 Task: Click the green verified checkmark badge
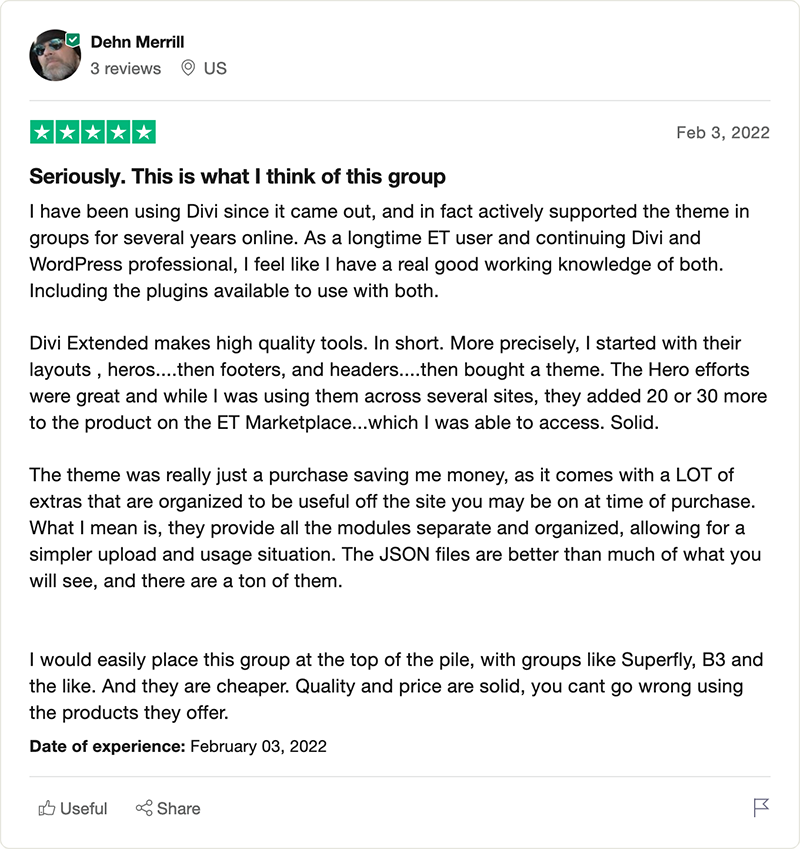(x=73, y=40)
